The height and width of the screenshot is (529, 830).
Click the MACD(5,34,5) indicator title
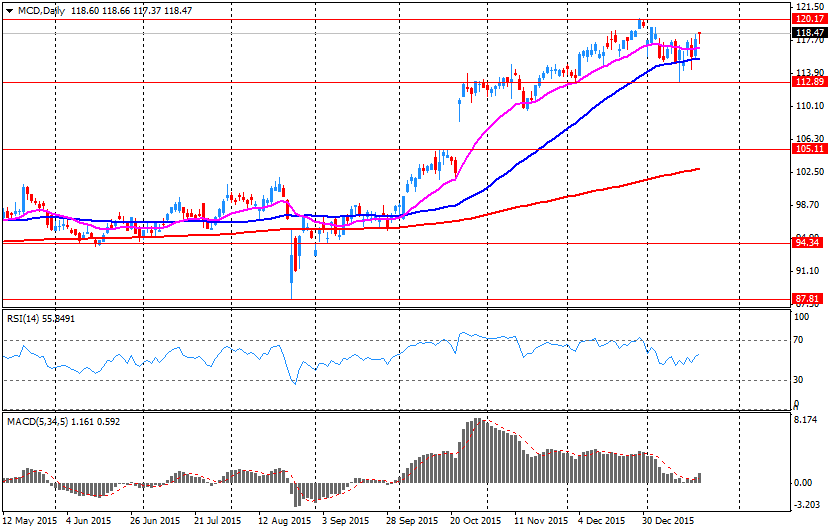pos(37,422)
